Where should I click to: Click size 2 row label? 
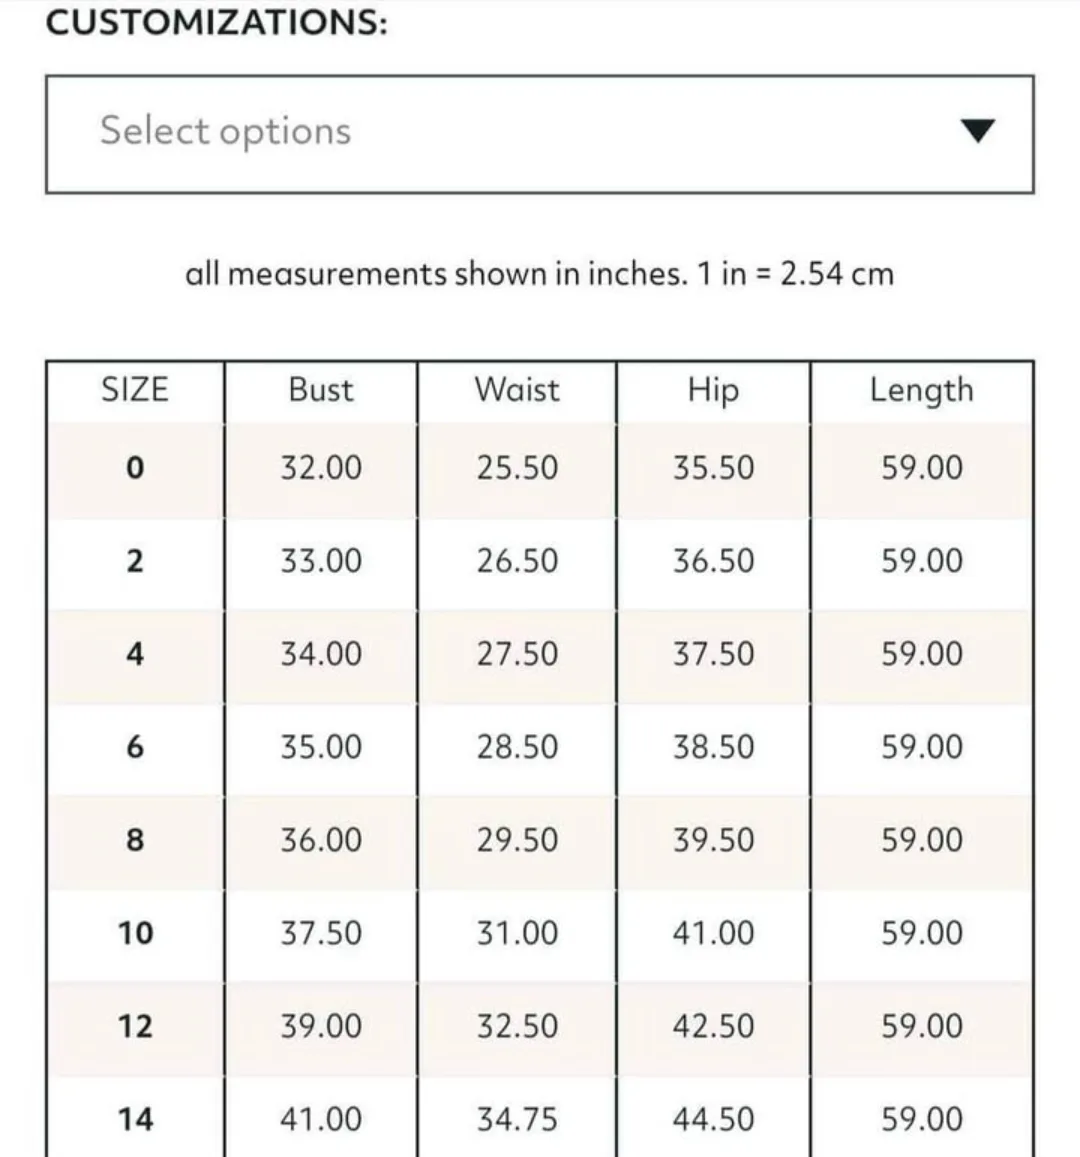coord(135,561)
